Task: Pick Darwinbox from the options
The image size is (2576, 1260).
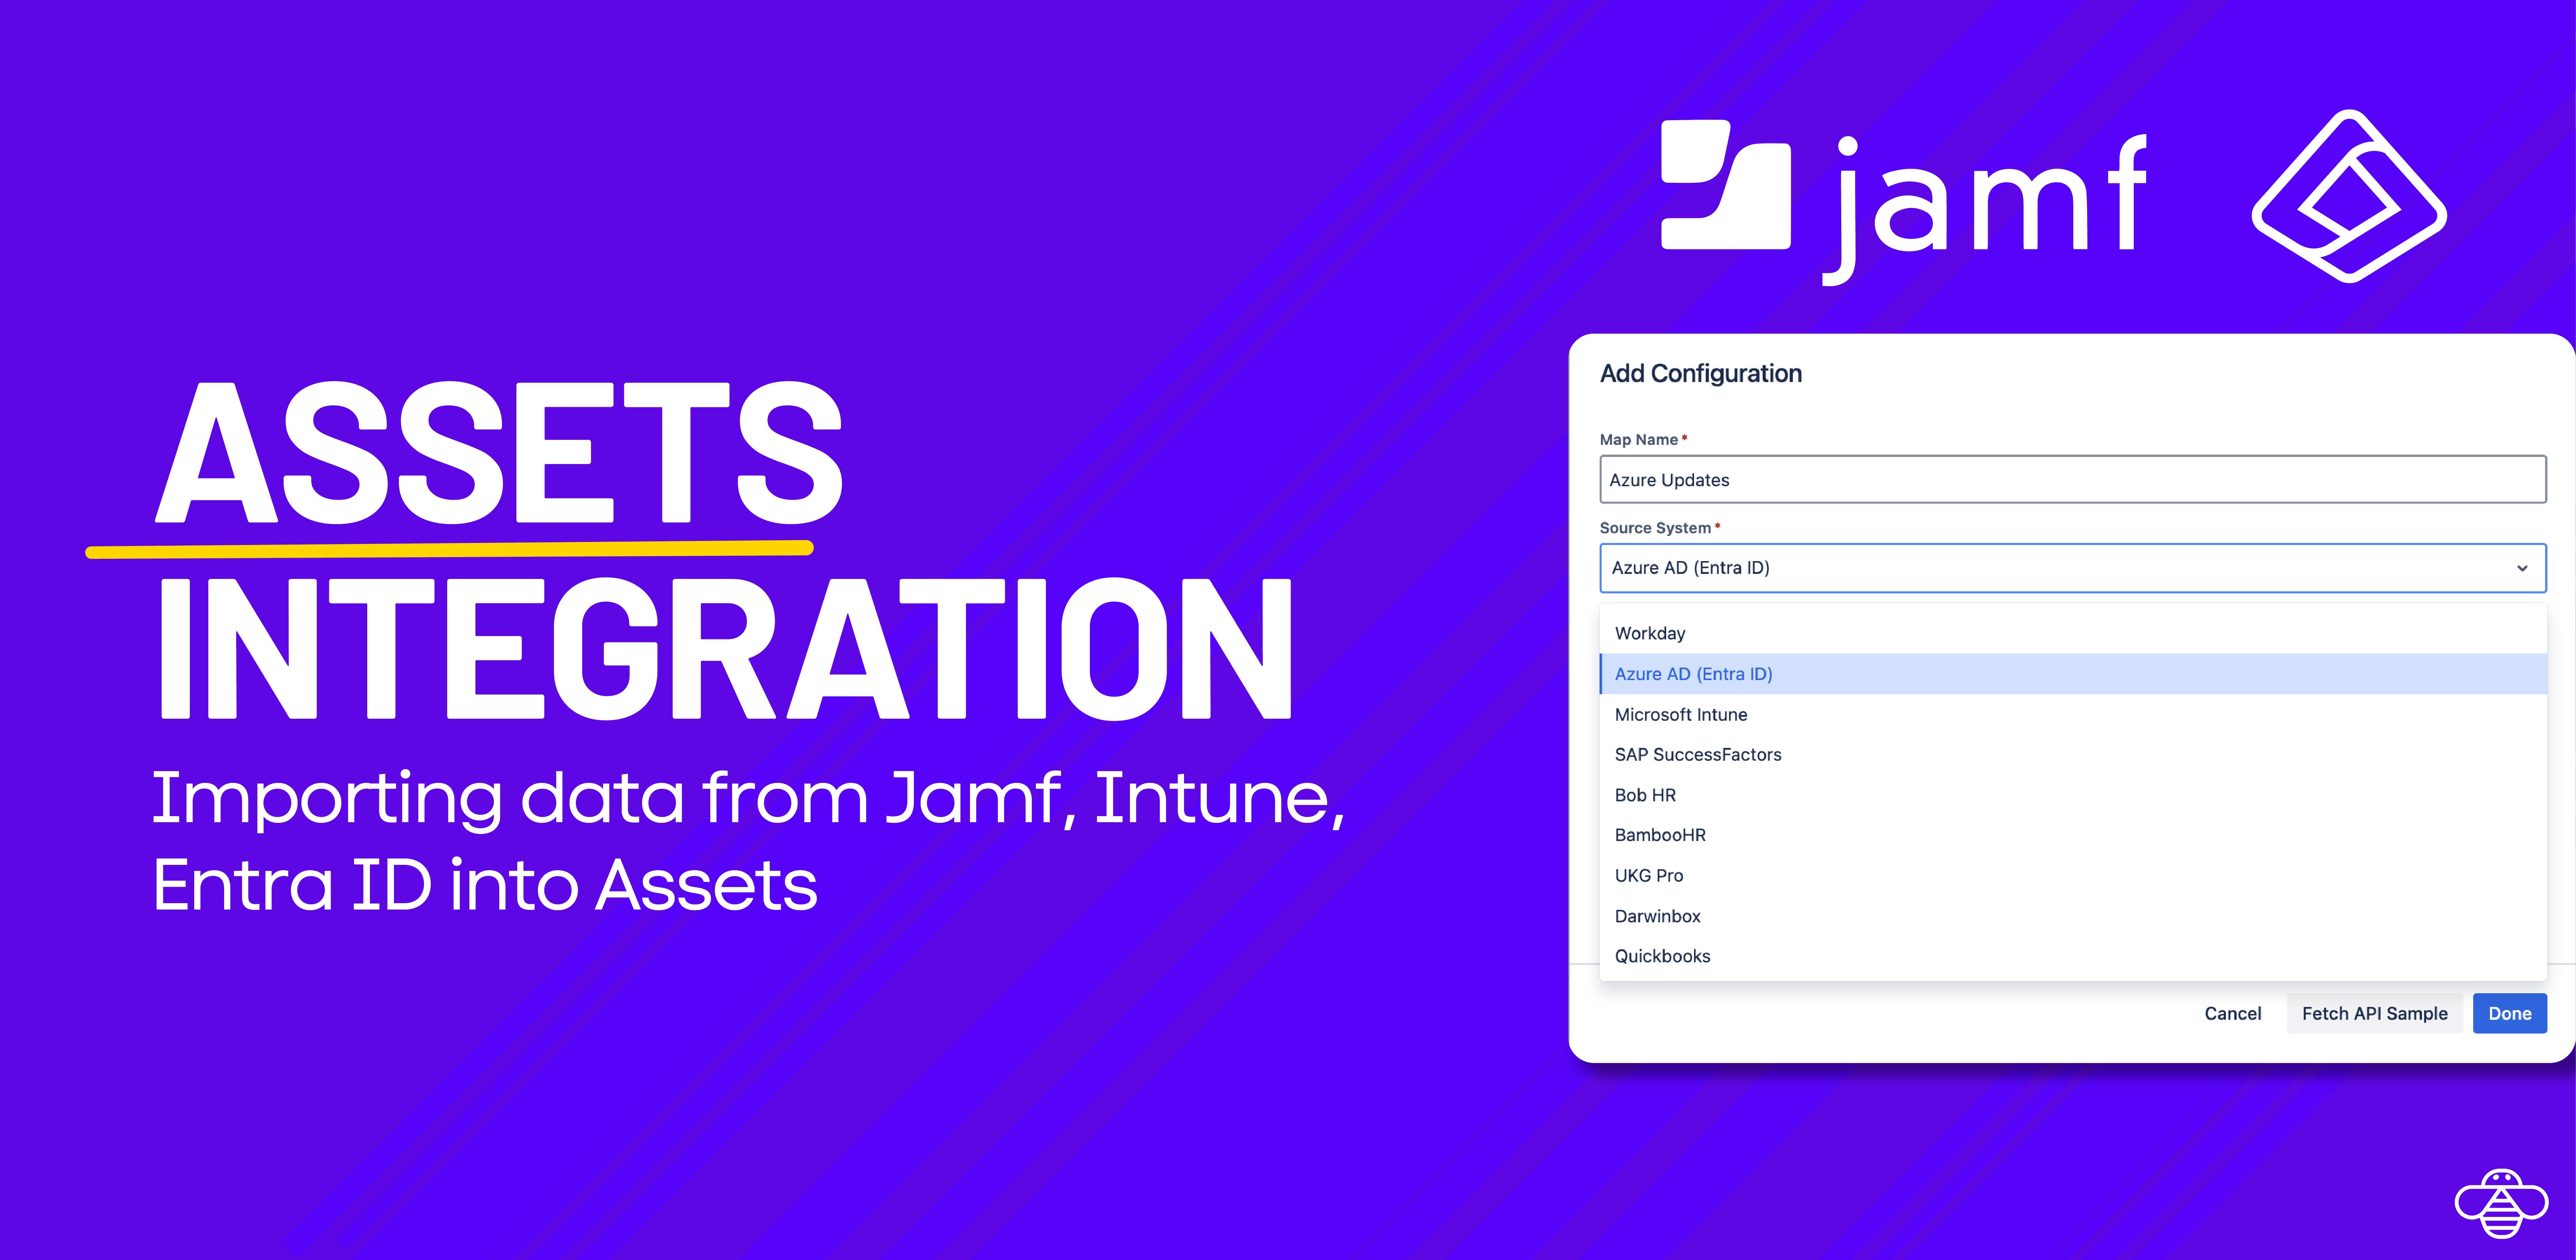Action: coord(1657,916)
